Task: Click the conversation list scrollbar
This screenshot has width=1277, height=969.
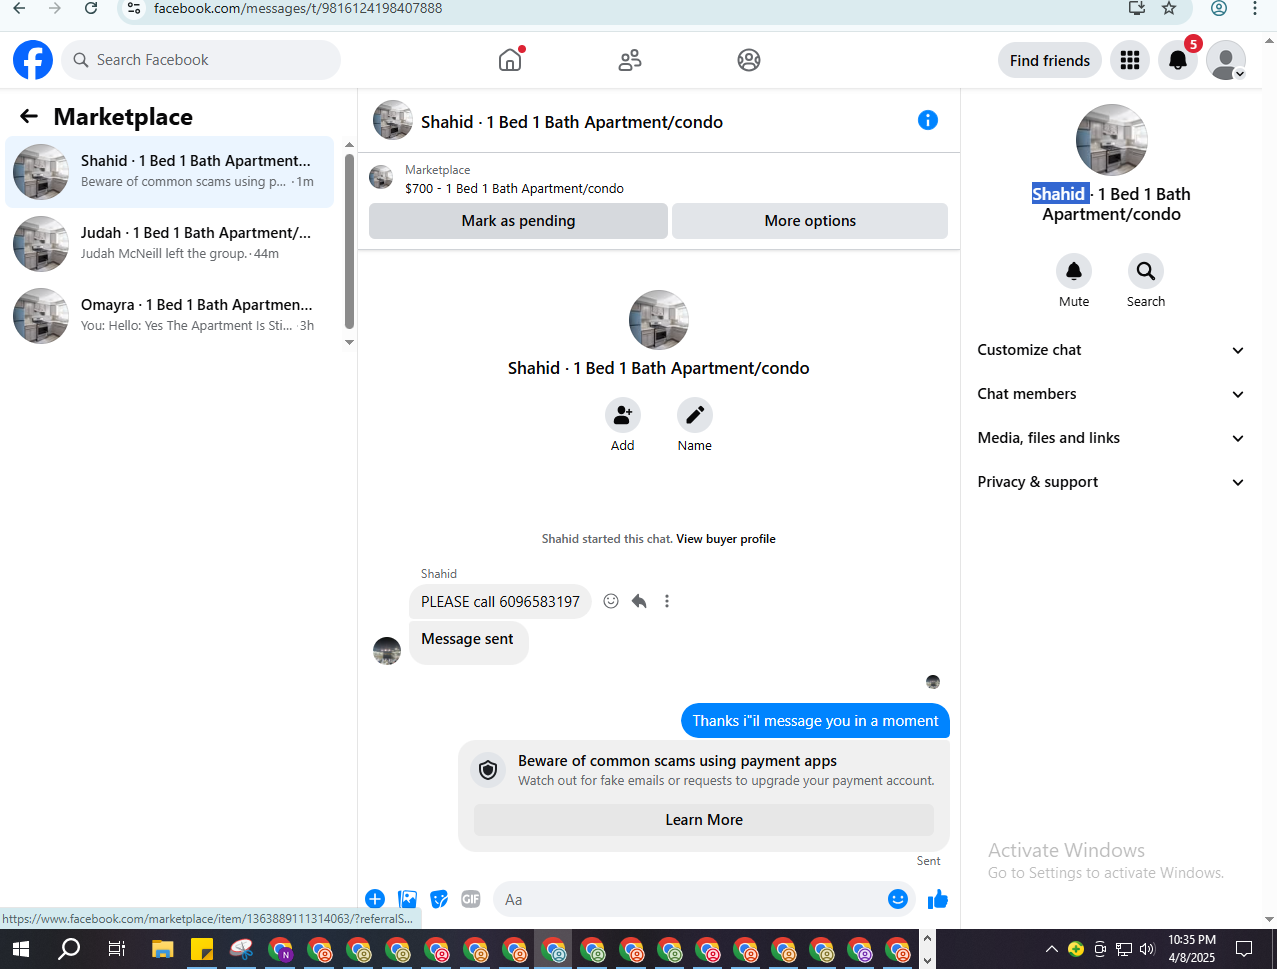Action: [349, 241]
